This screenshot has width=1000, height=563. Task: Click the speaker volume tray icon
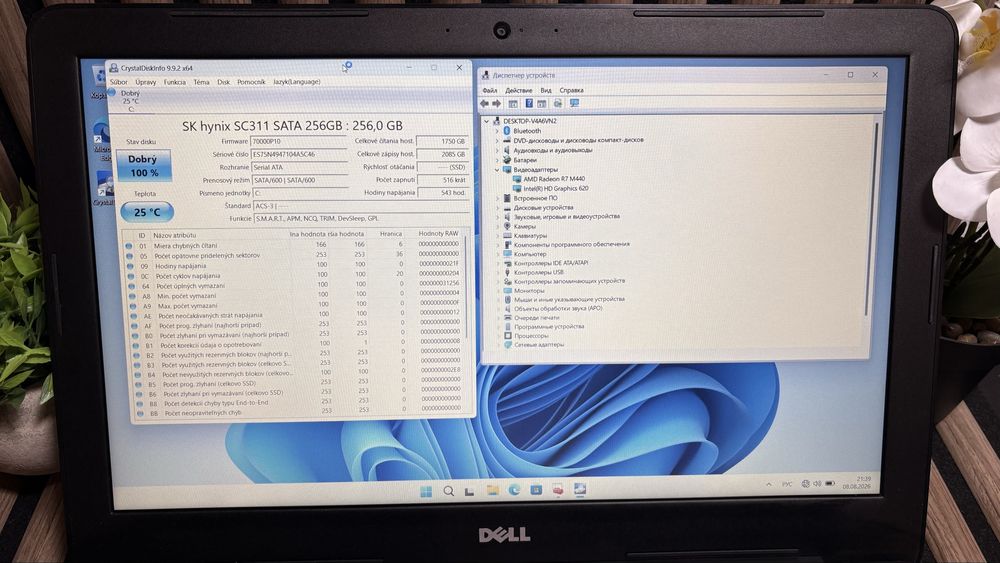[817, 484]
